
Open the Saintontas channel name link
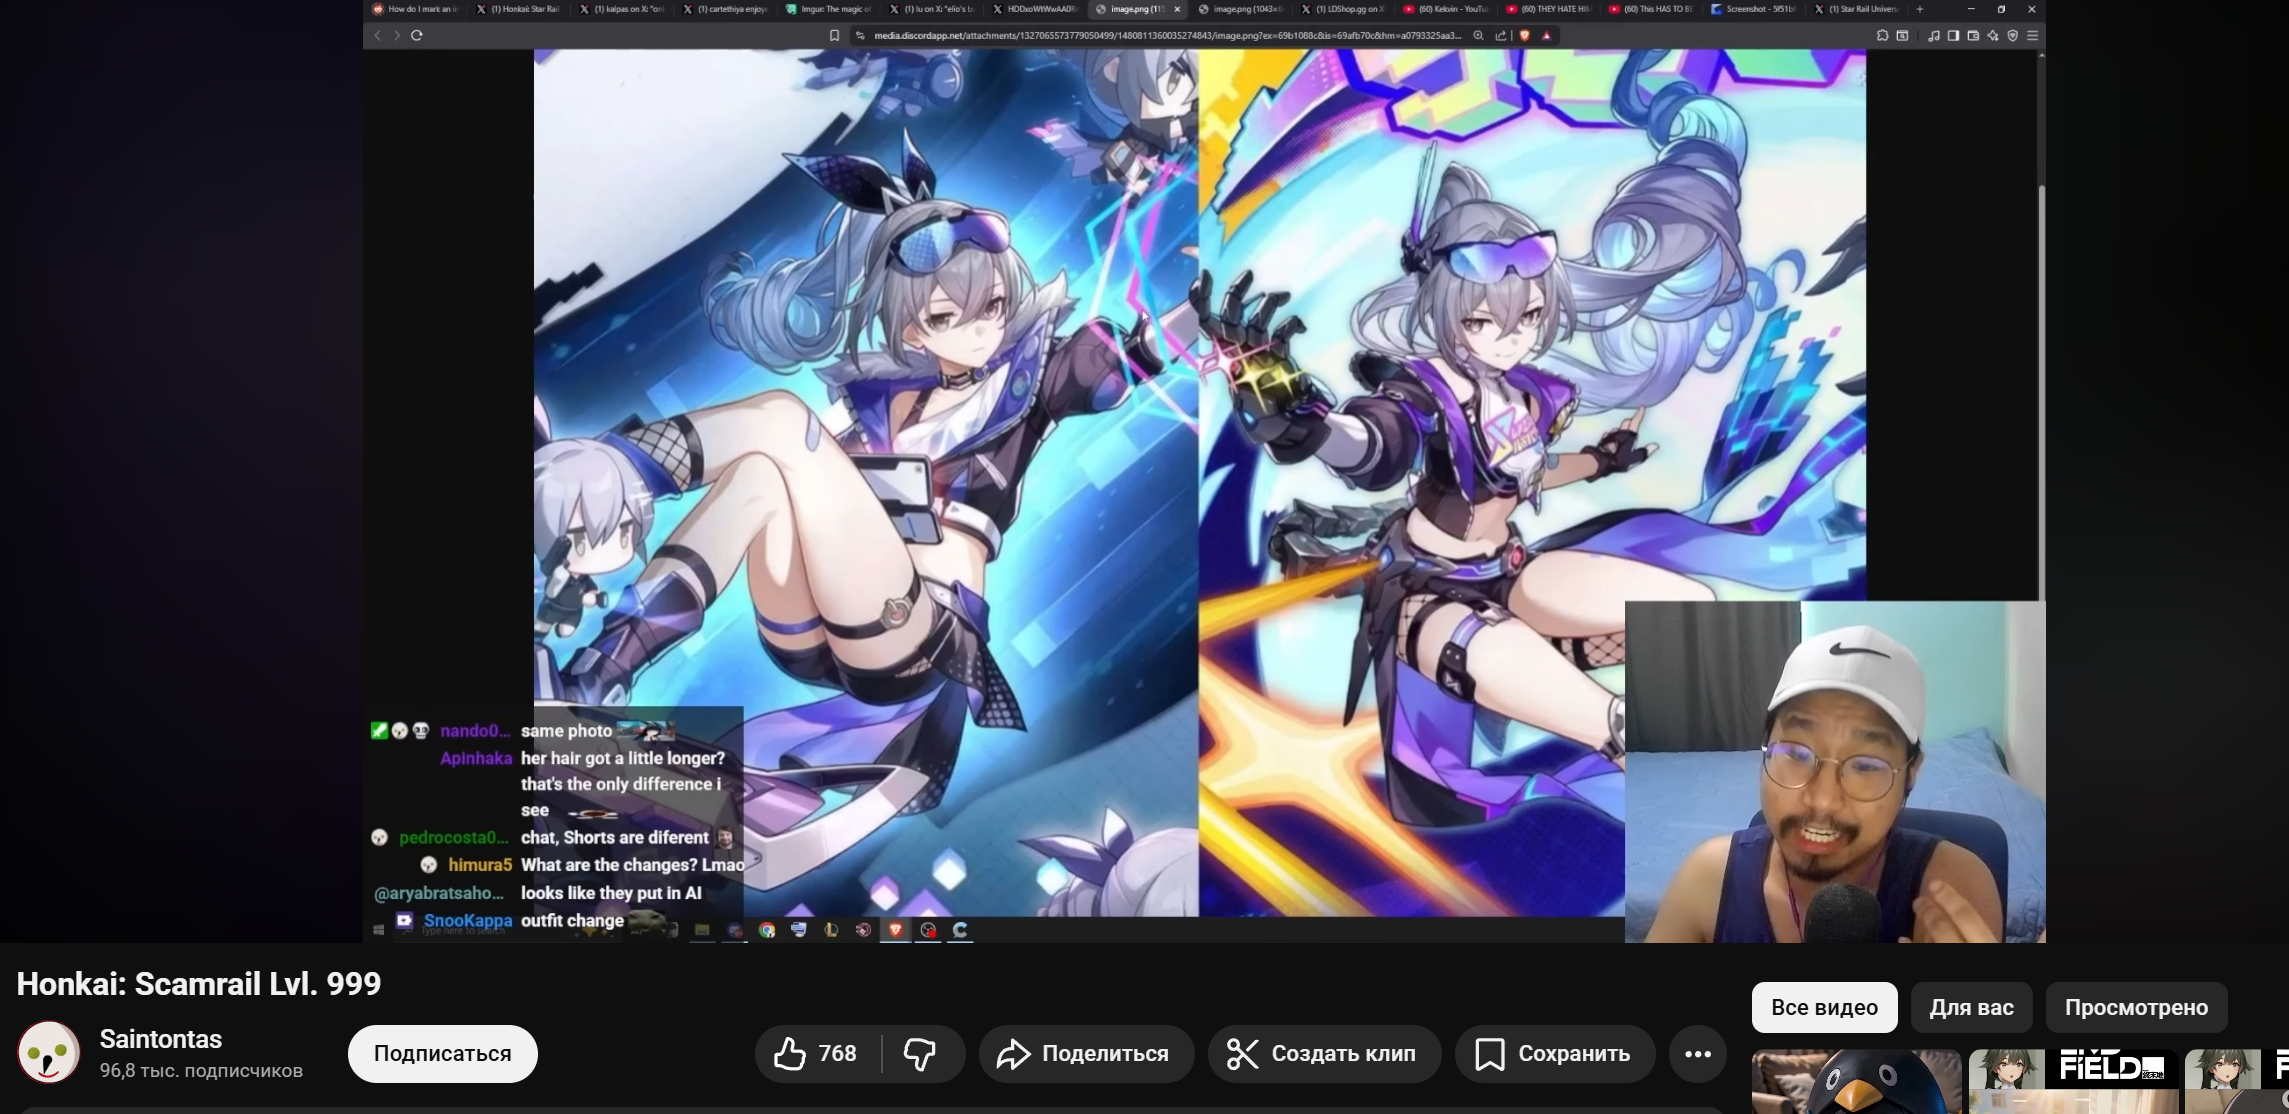click(x=160, y=1039)
